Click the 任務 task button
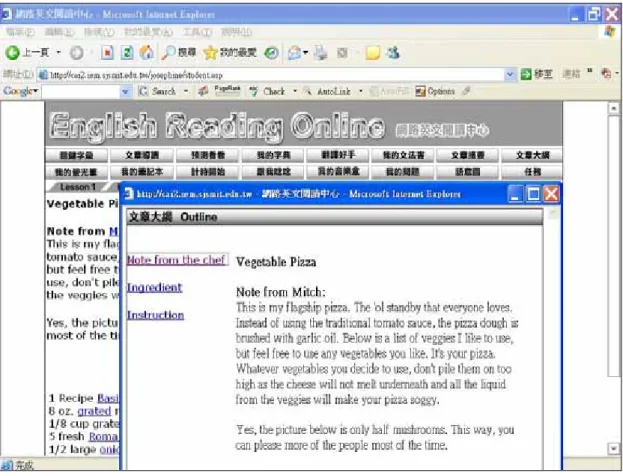This screenshot has width=623, height=476. tap(532, 172)
